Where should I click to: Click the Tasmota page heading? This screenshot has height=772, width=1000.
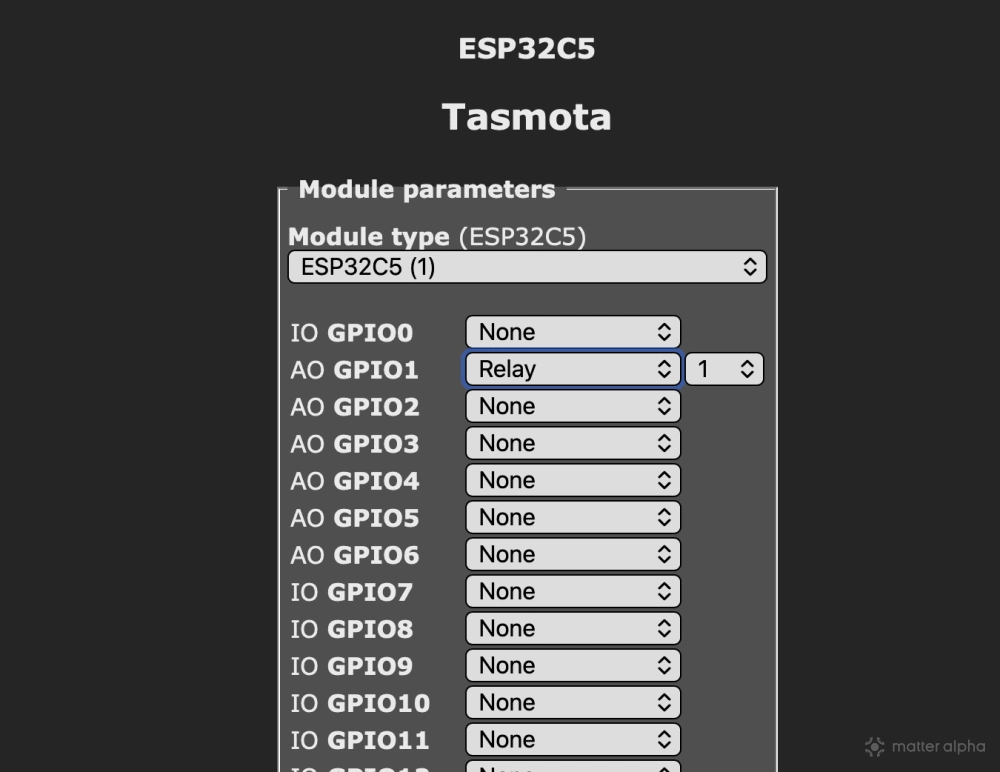pos(527,117)
